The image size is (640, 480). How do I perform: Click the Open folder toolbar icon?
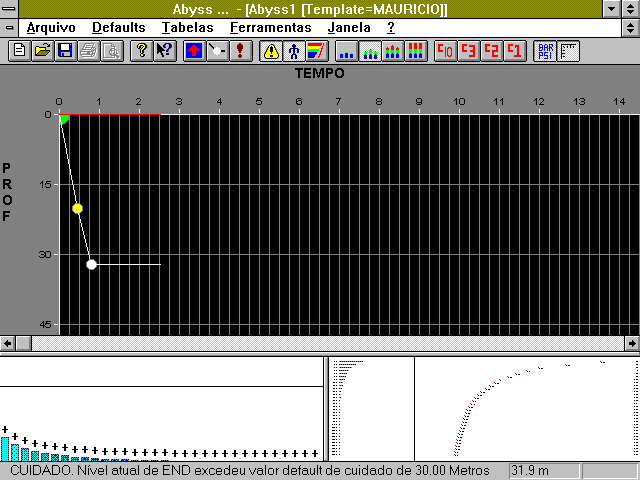(x=42, y=51)
